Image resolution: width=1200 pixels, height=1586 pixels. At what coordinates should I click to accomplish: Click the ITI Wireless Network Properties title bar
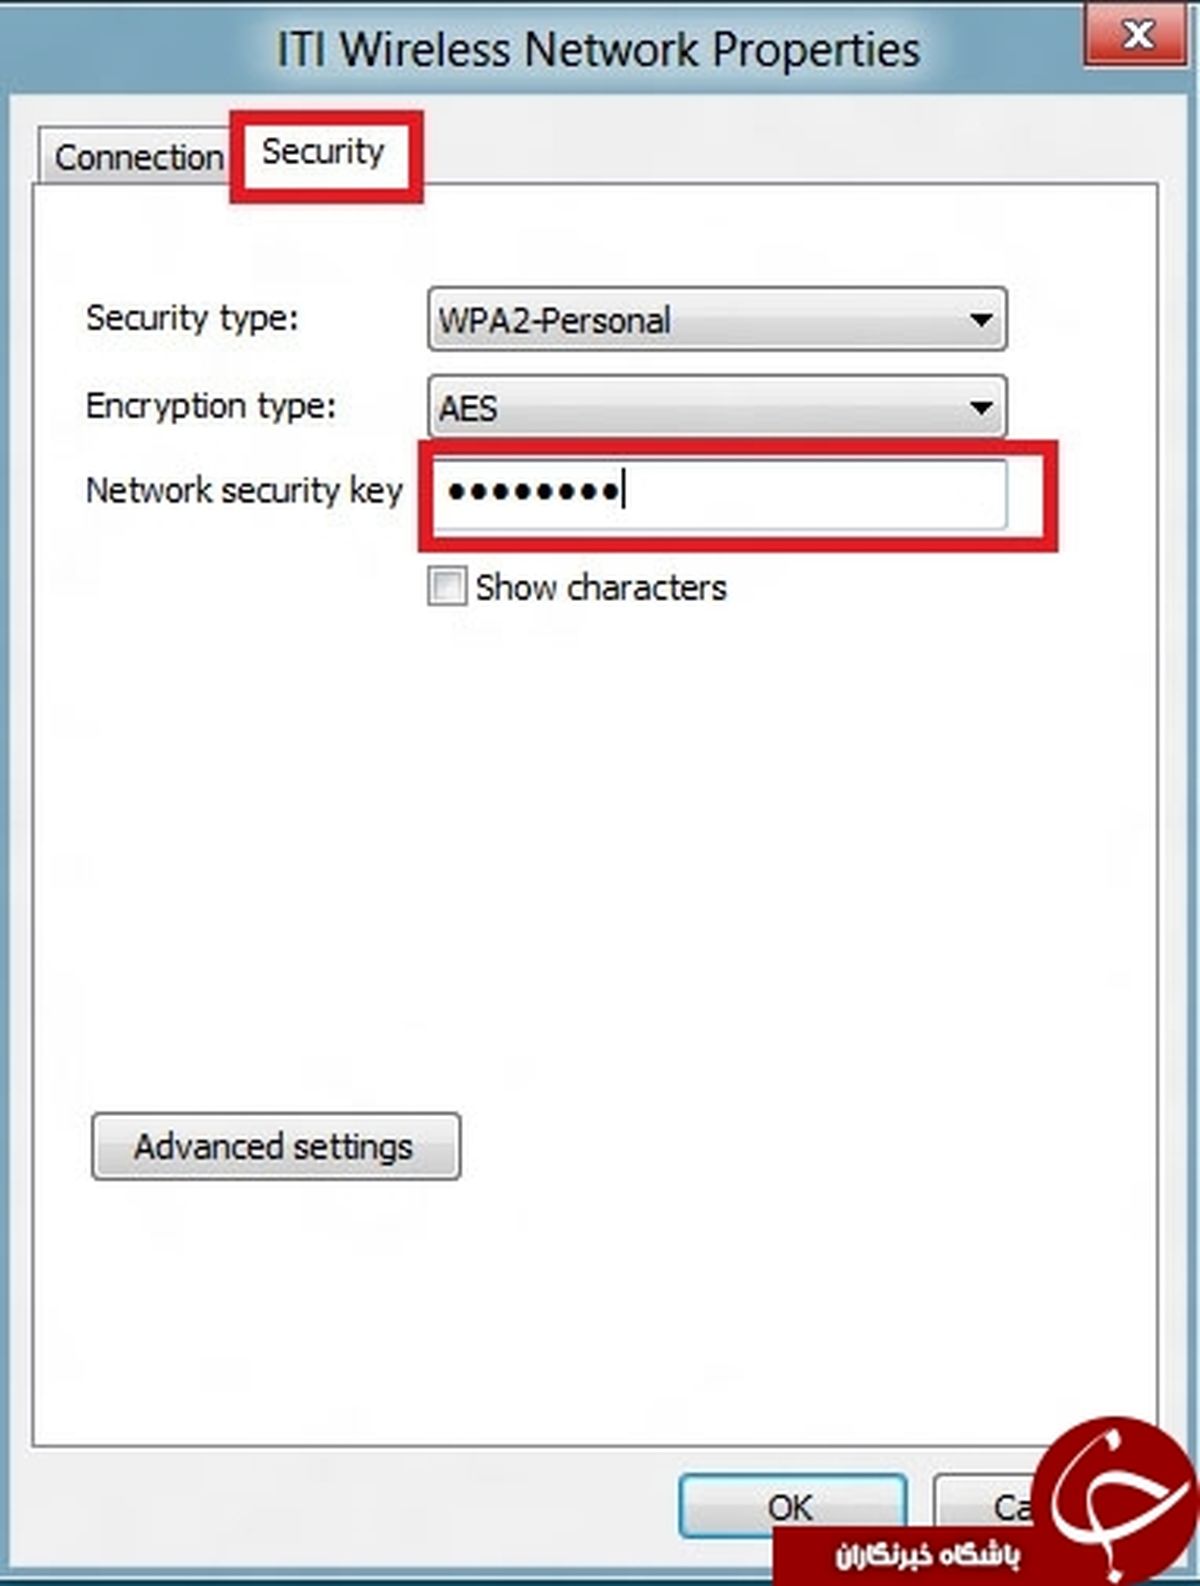(598, 50)
